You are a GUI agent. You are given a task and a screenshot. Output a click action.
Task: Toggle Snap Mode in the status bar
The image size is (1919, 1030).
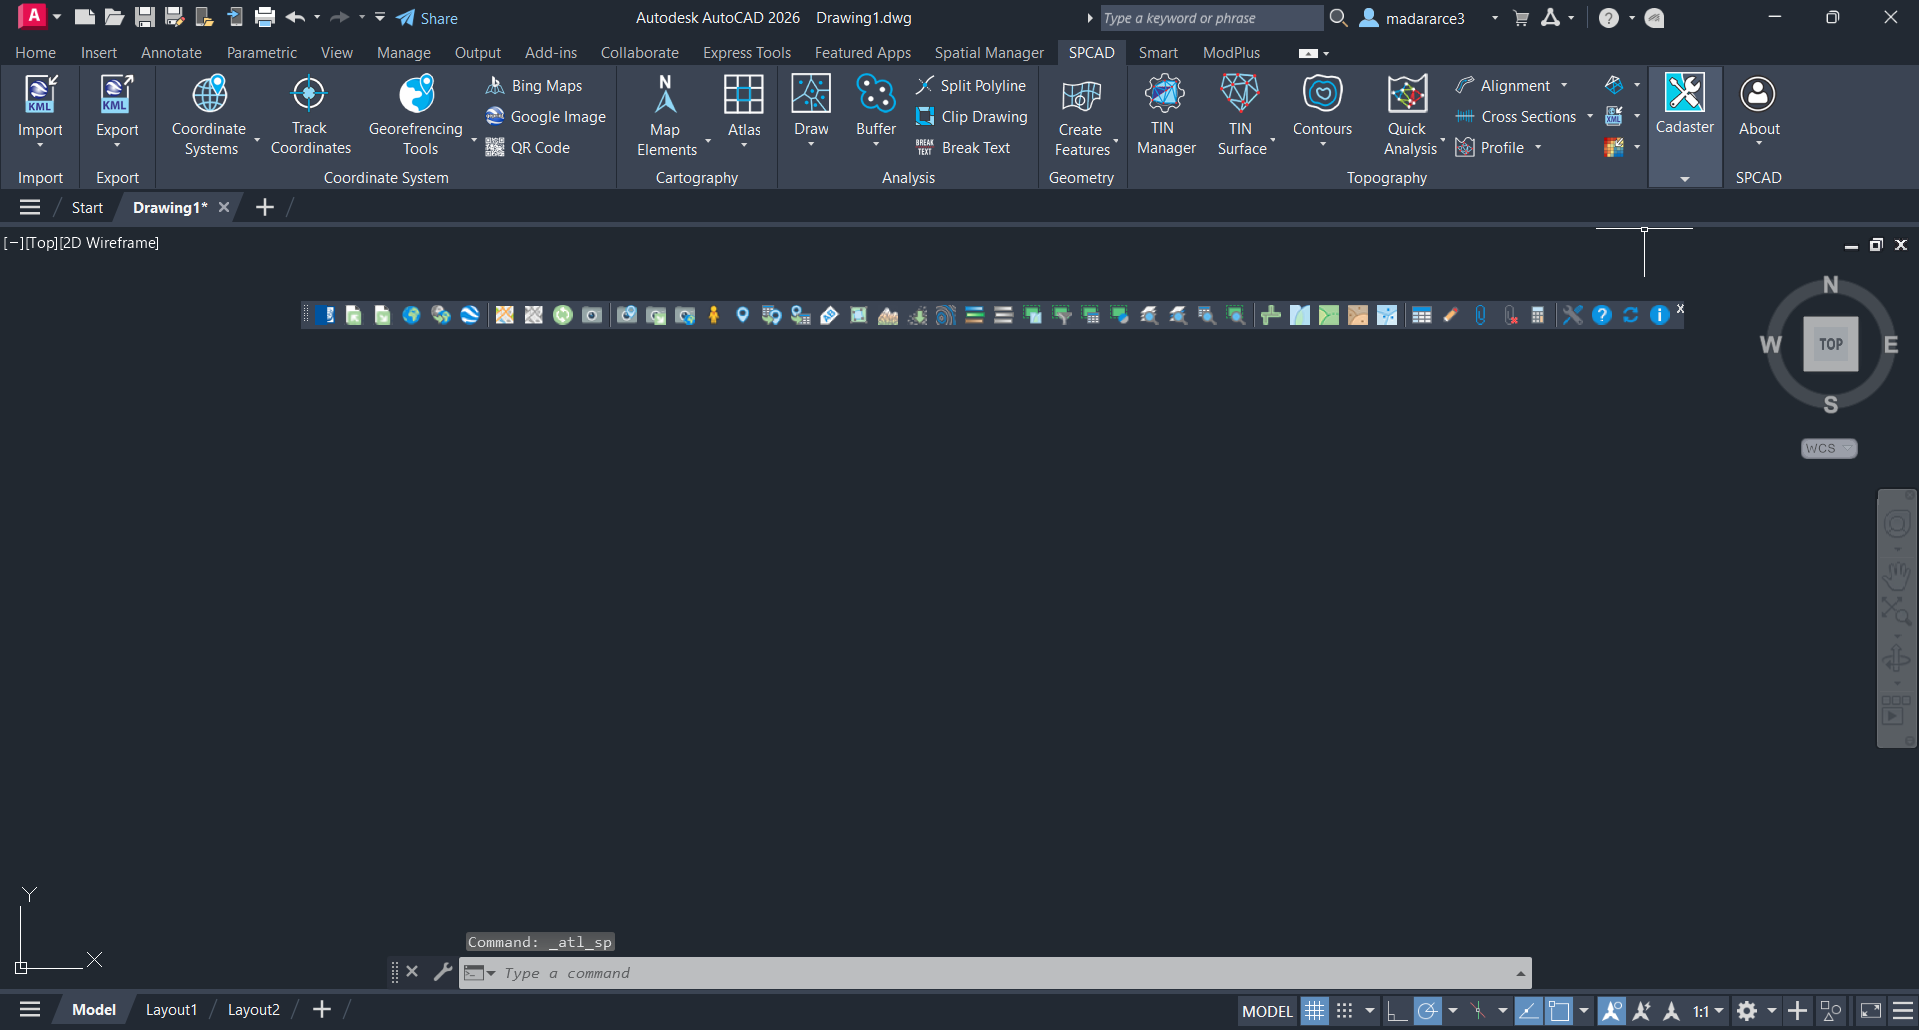pyautogui.click(x=1345, y=1011)
